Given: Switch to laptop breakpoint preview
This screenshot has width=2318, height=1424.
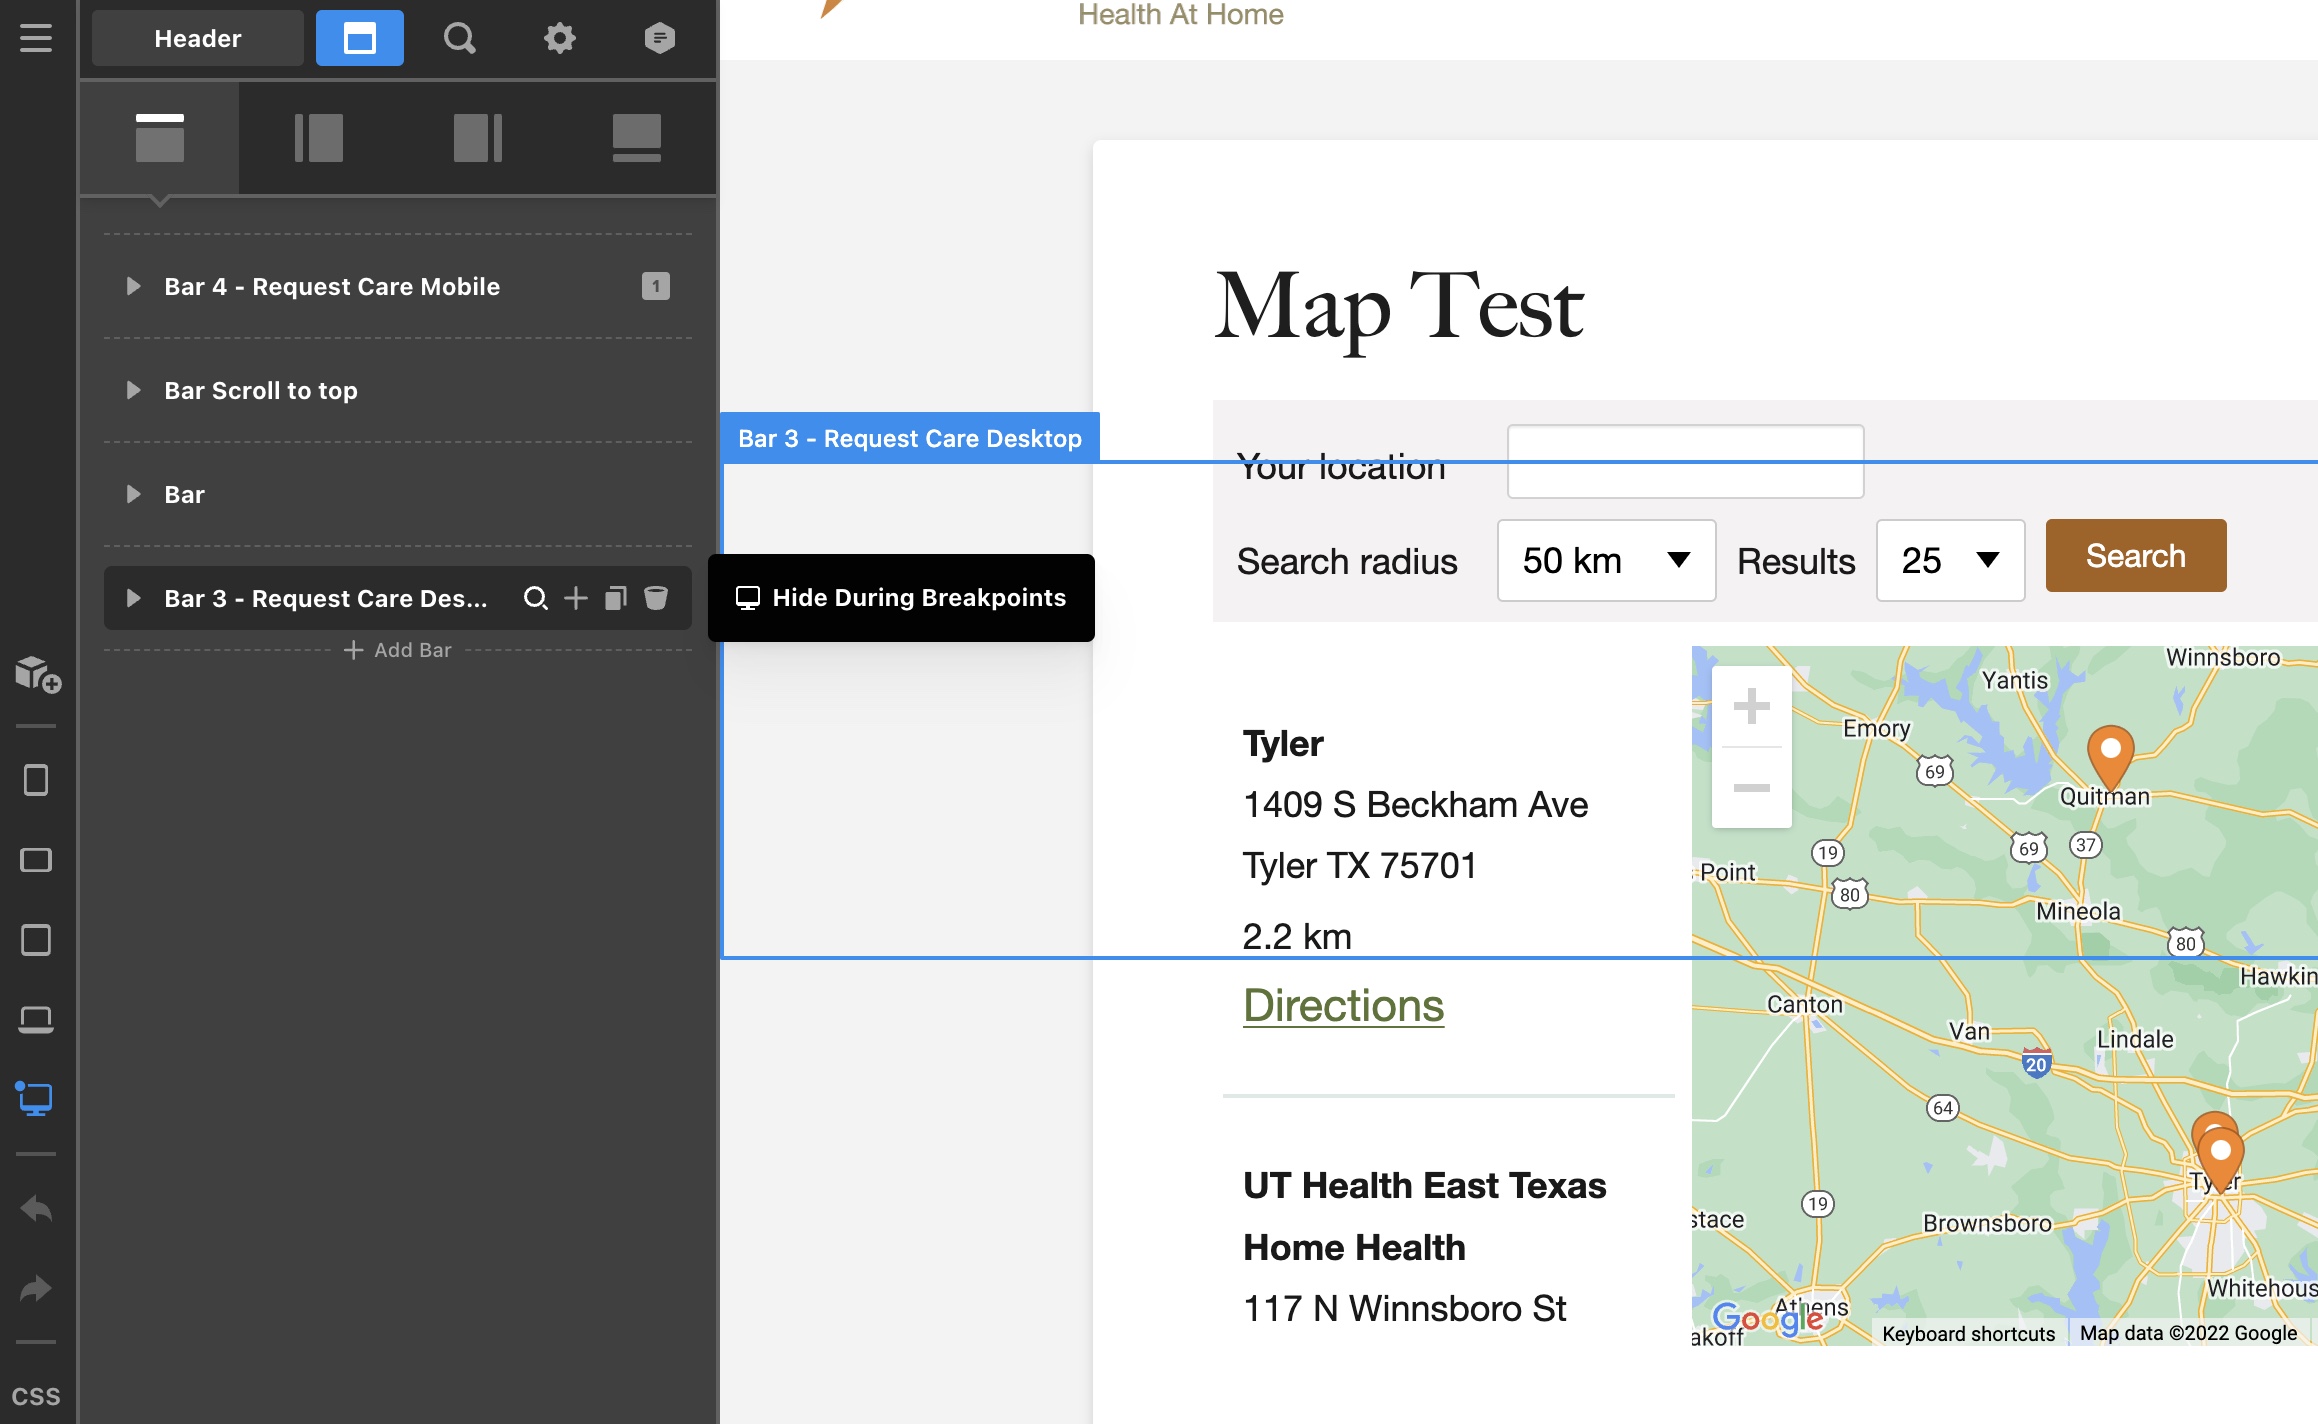Looking at the screenshot, I should 36,1019.
